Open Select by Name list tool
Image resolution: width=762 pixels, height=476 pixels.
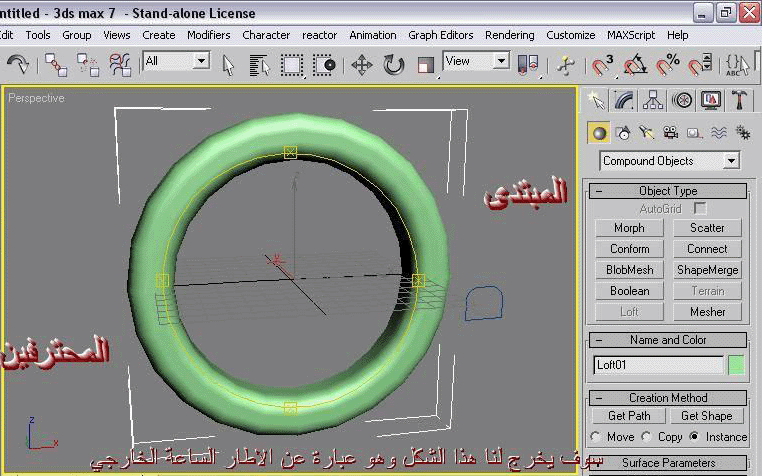260,65
